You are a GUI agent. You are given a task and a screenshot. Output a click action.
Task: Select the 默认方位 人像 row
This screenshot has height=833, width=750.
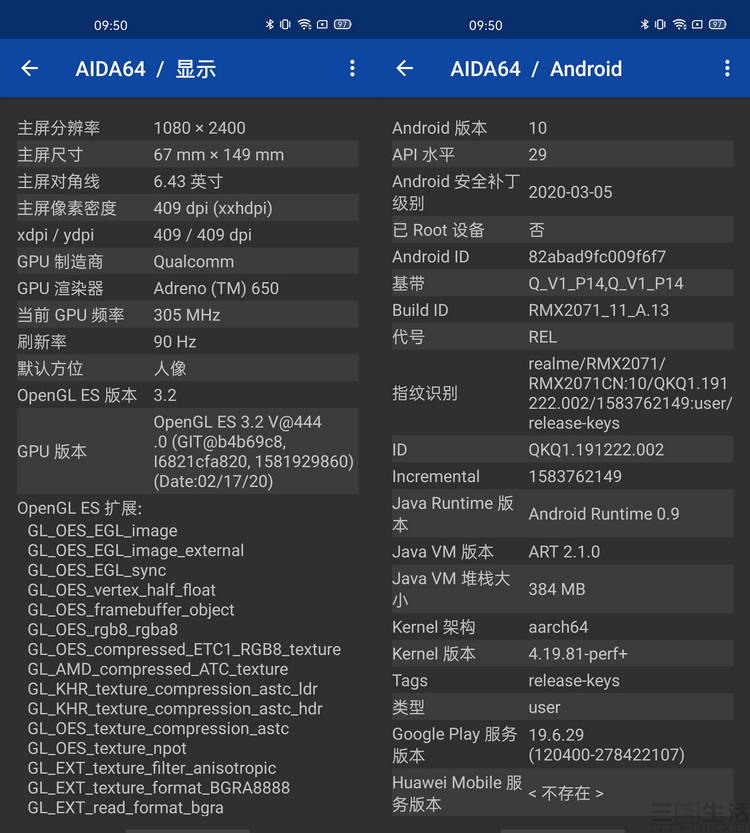coord(188,368)
